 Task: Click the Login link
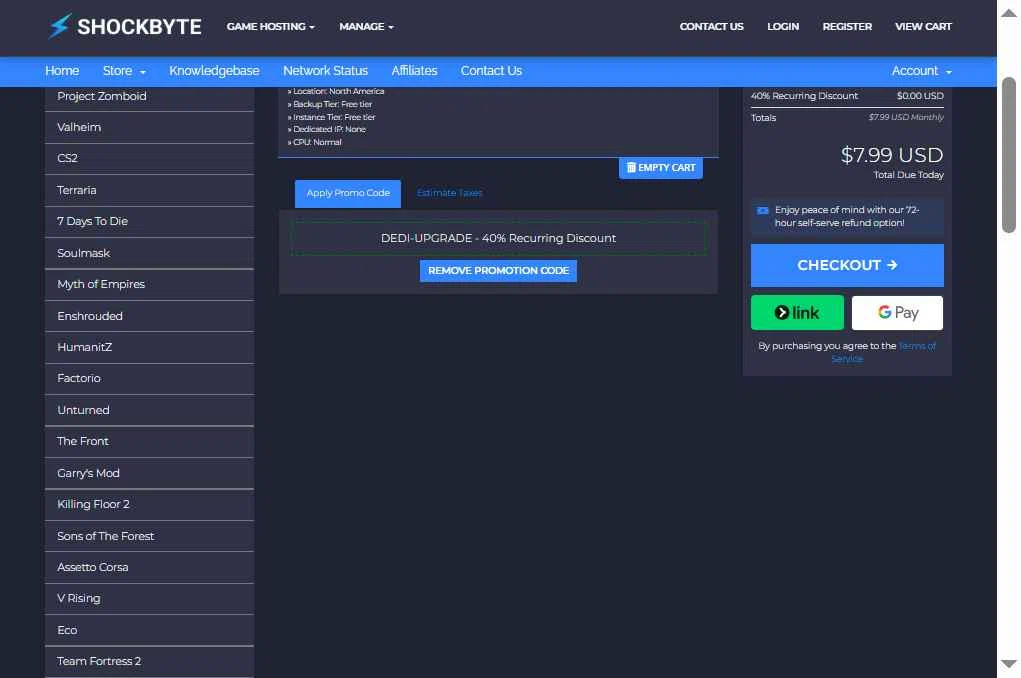pos(783,27)
